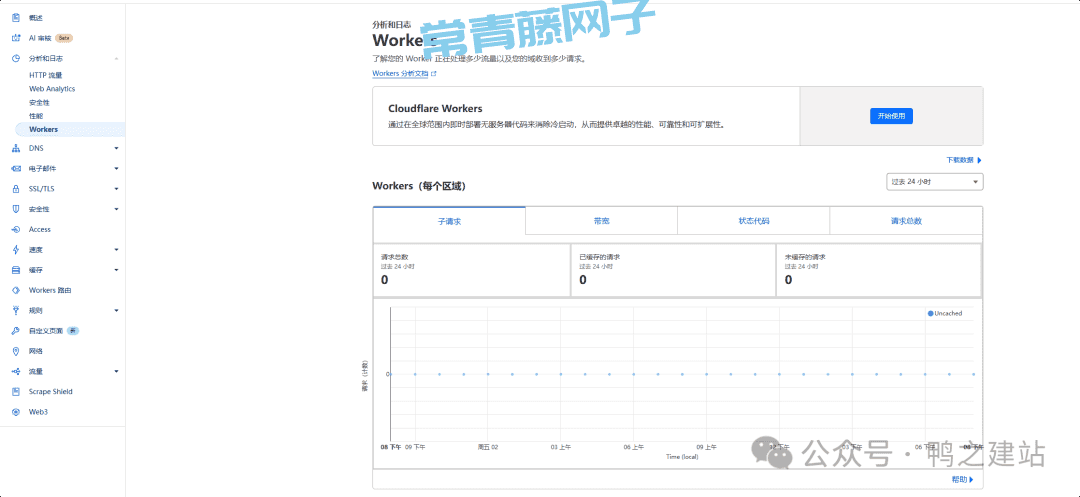This screenshot has height=497, width=1080.
Task: Switch to the 请求总数 tab
Action: [x=906, y=221]
